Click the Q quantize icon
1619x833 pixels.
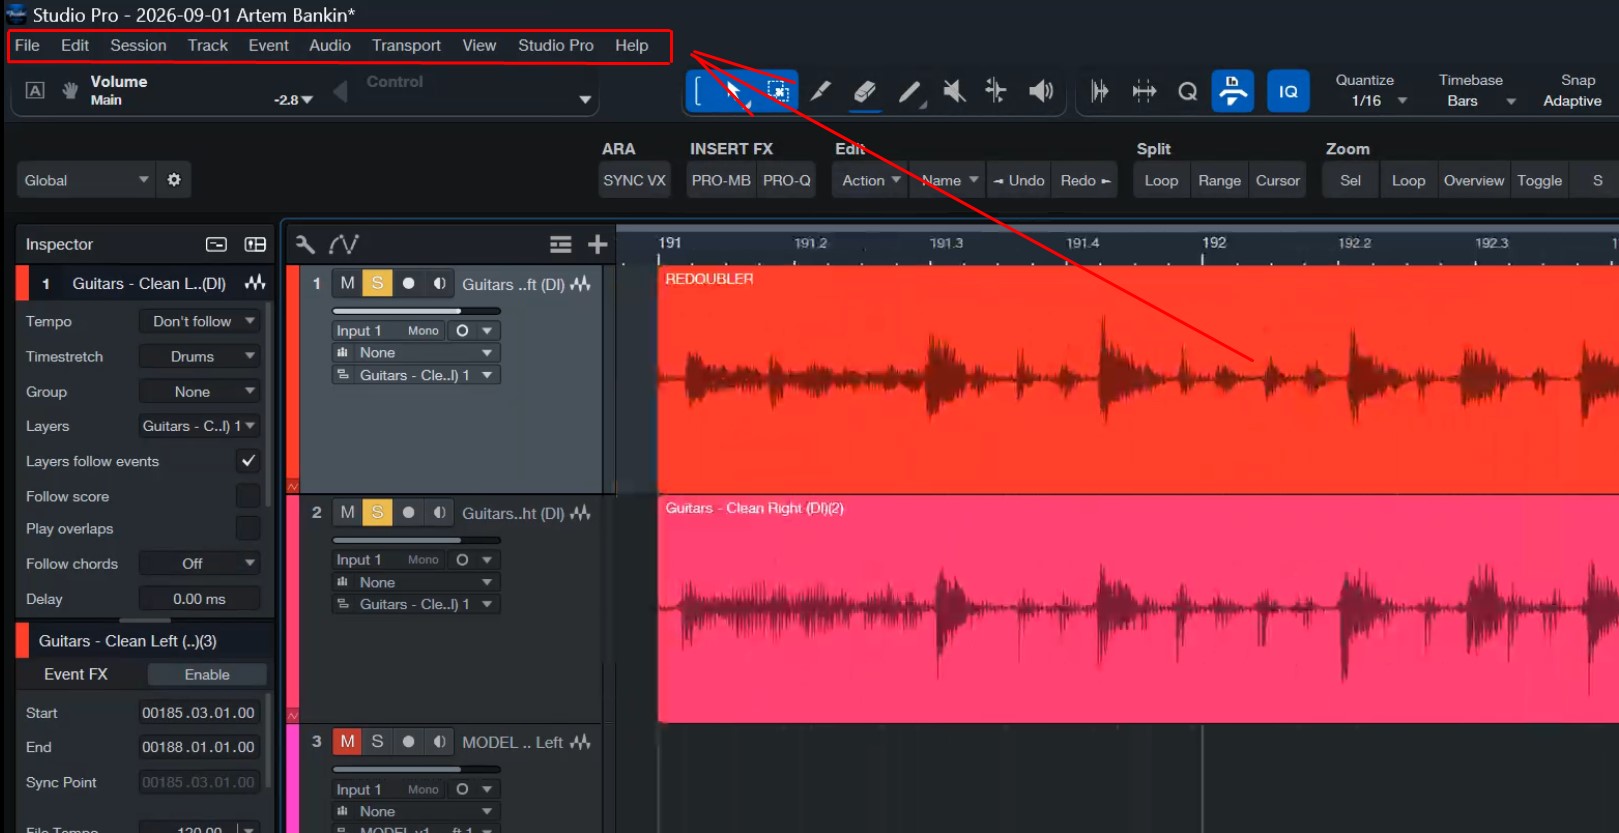(1187, 91)
